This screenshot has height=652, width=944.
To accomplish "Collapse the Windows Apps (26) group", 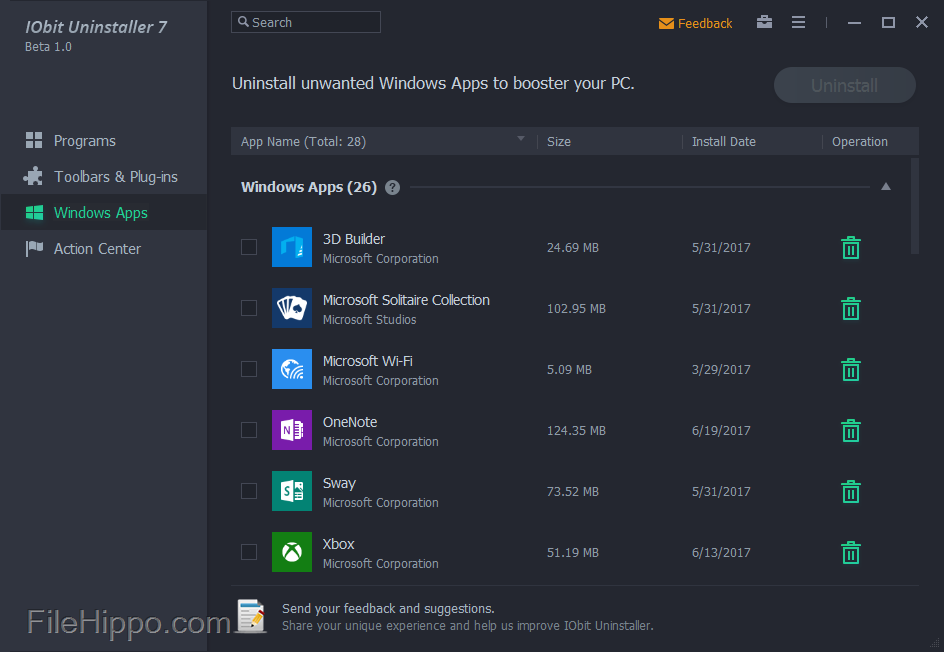I will point(886,187).
